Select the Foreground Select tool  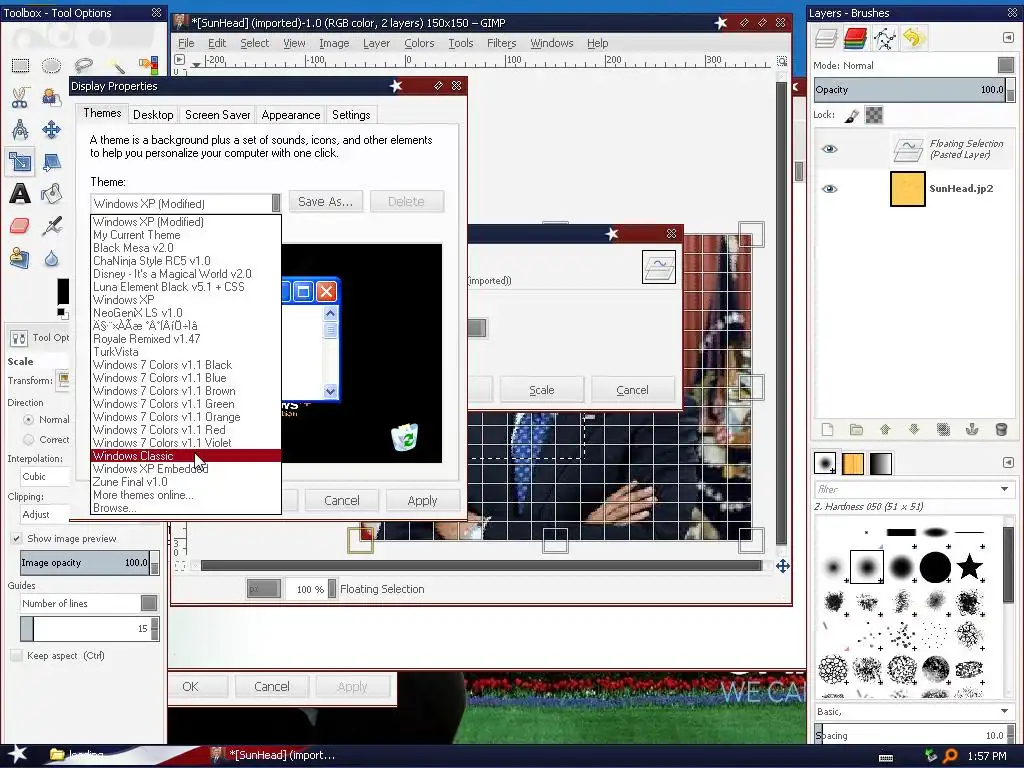(x=52, y=97)
